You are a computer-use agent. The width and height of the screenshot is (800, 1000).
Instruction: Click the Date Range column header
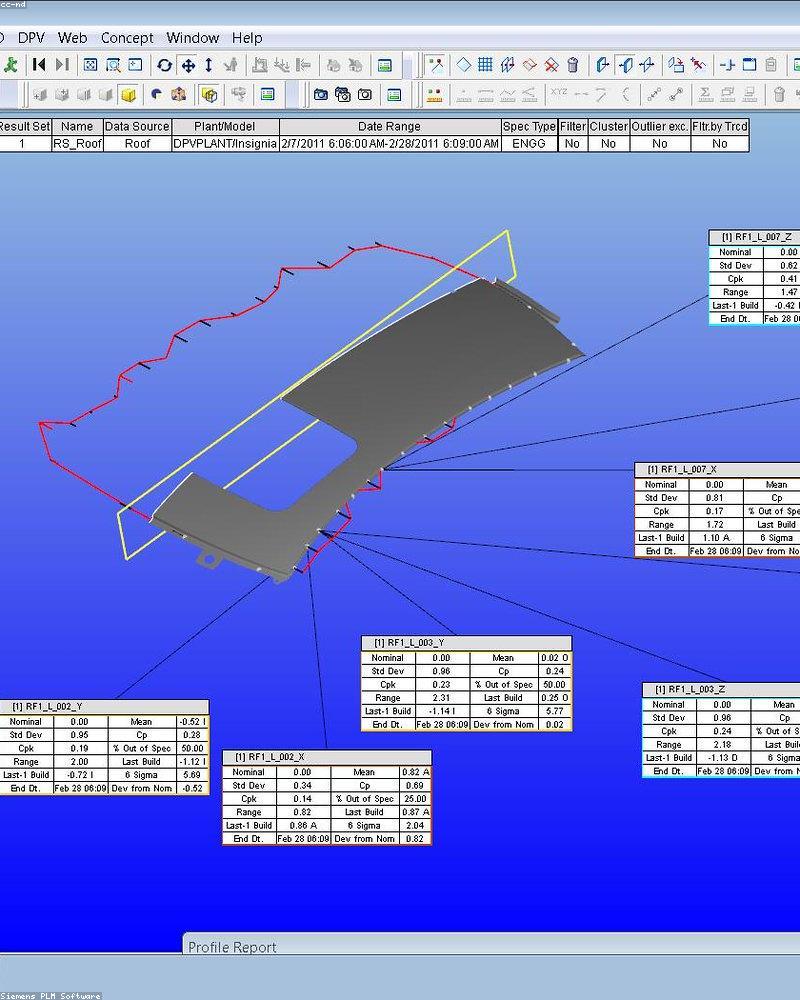click(389, 127)
